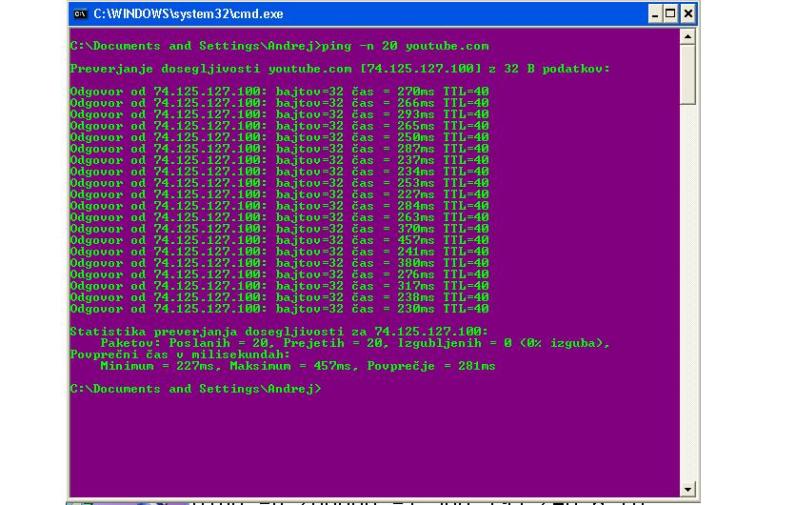Image resolution: width=800 pixels, height=505 pixels.
Task: Click the reply line showing 457ms
Action: (x=280, y=240)
